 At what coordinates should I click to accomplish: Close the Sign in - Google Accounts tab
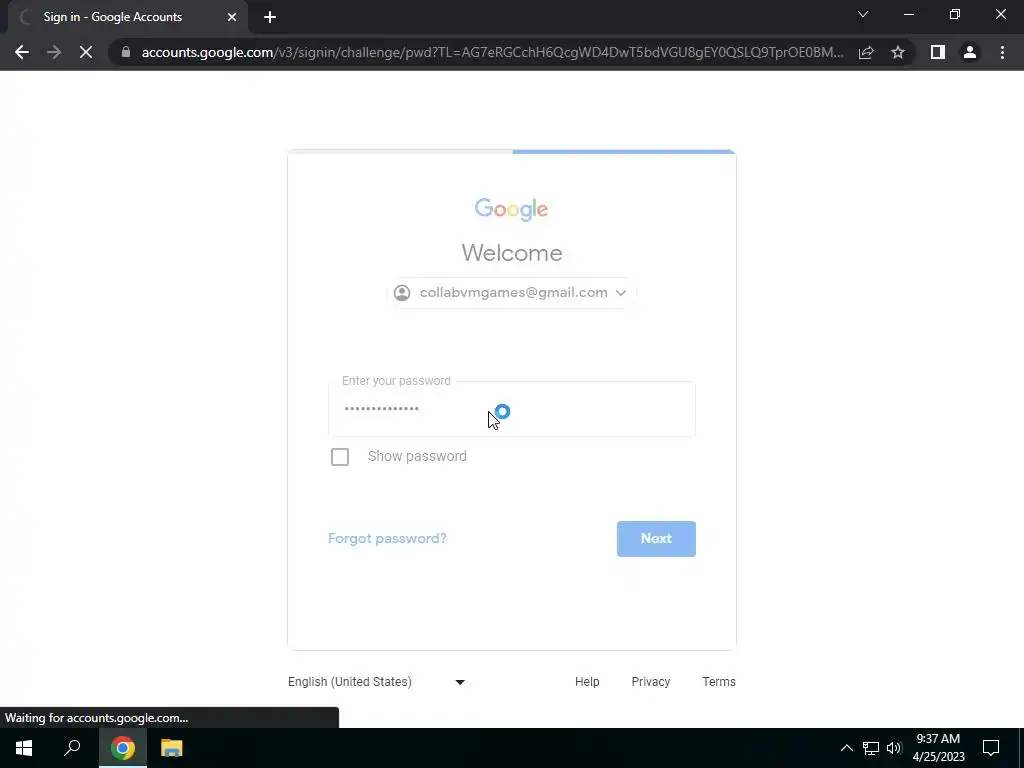(232, 17)
